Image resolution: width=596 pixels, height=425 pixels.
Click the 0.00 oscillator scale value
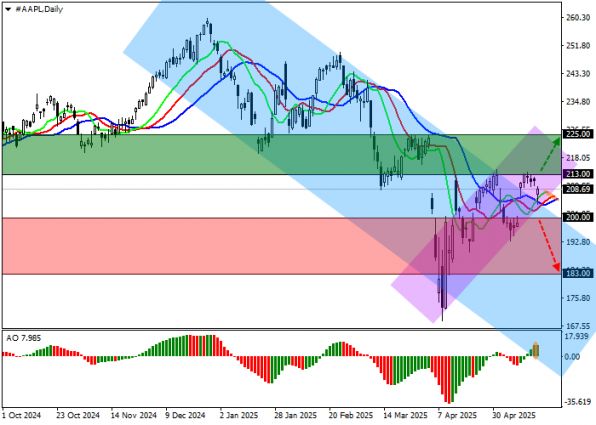tap(572, 357)
